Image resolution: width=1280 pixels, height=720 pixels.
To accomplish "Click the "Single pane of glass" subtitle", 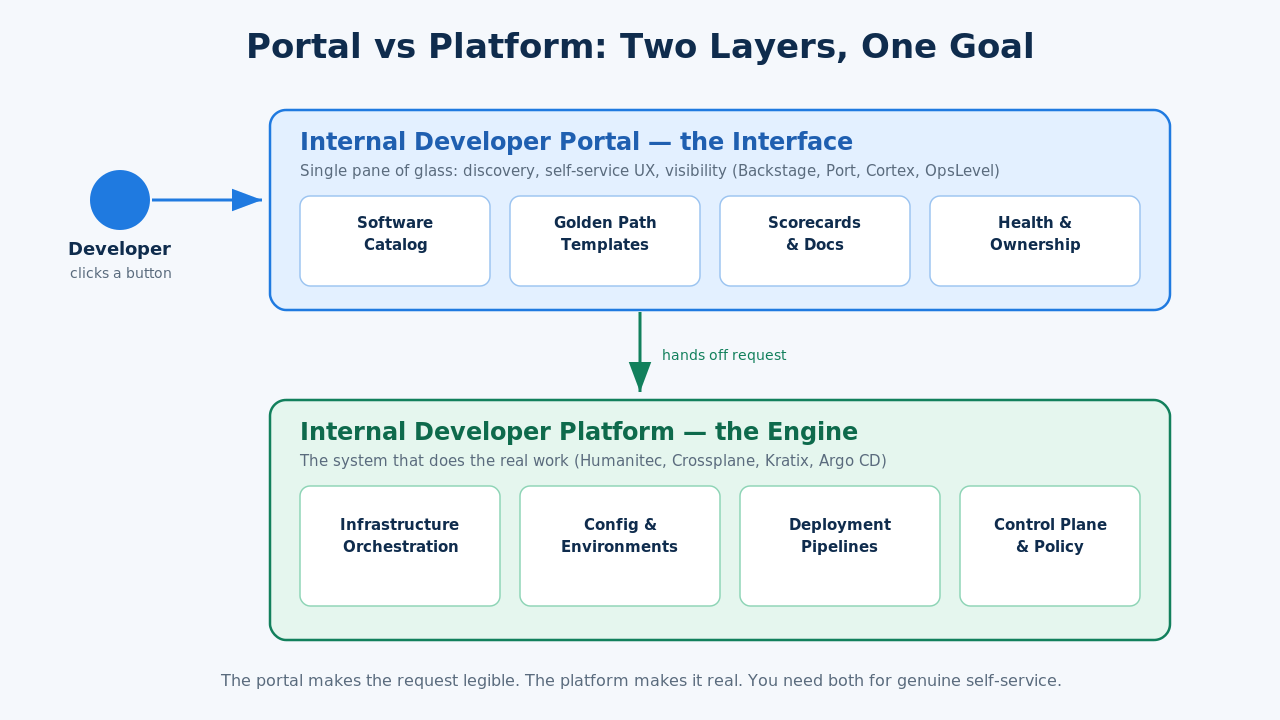I will click(650, 171).
